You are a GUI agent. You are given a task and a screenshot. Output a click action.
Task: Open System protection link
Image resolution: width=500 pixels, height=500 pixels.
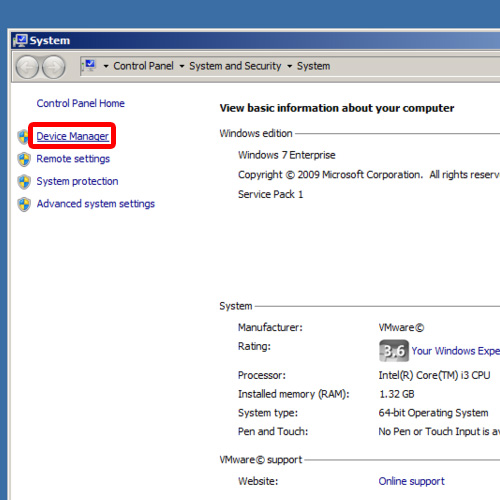tap(77, 181)
